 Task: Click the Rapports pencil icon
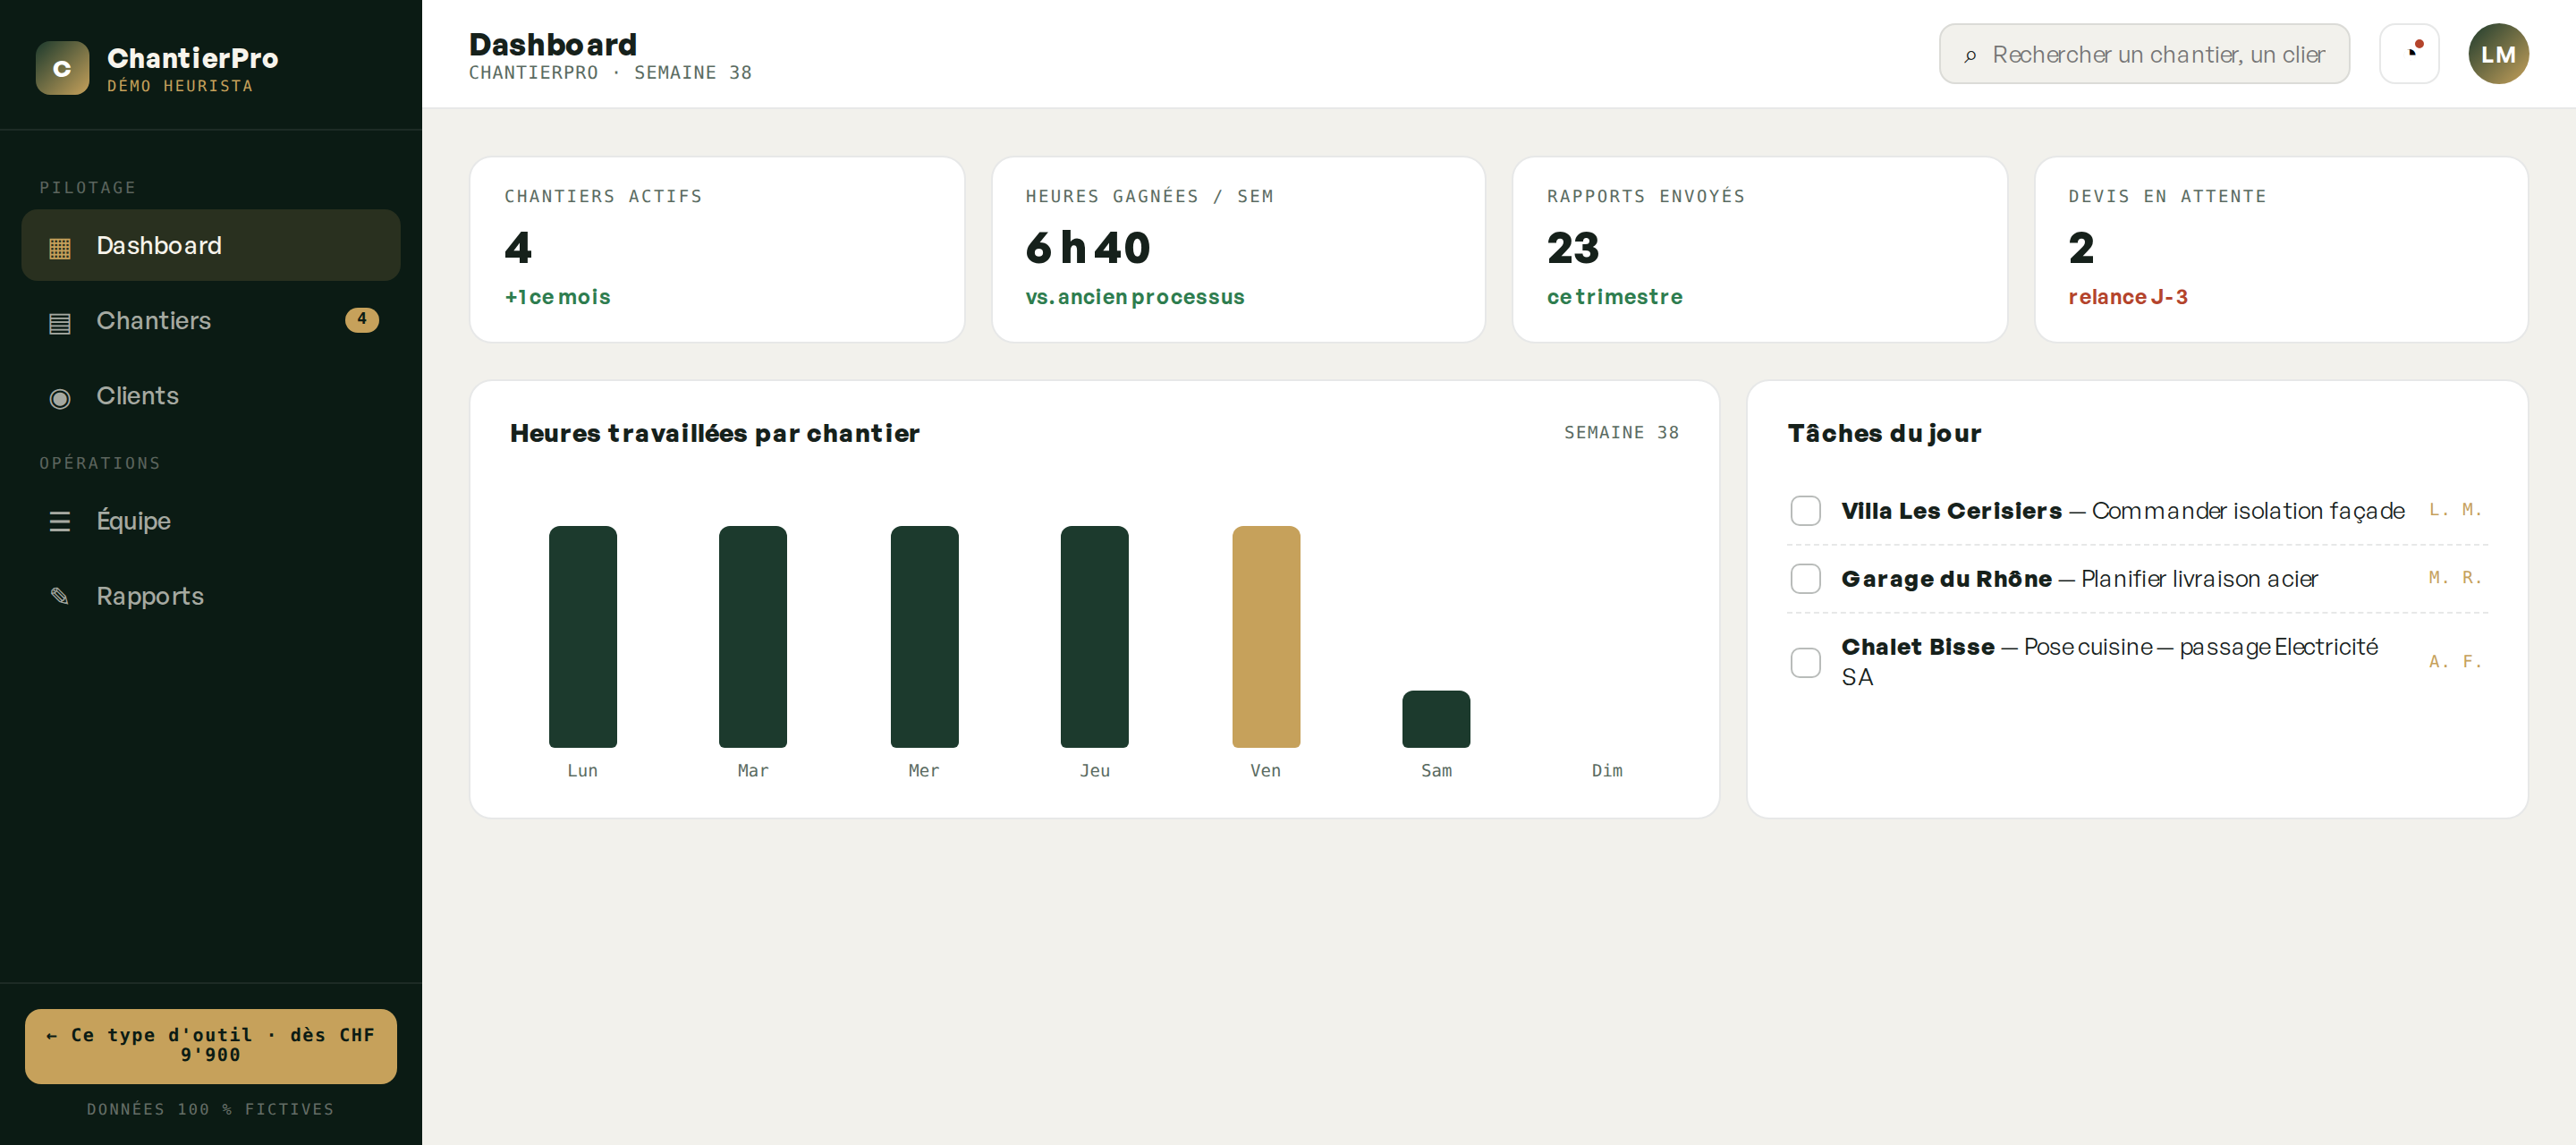[60, 597]
